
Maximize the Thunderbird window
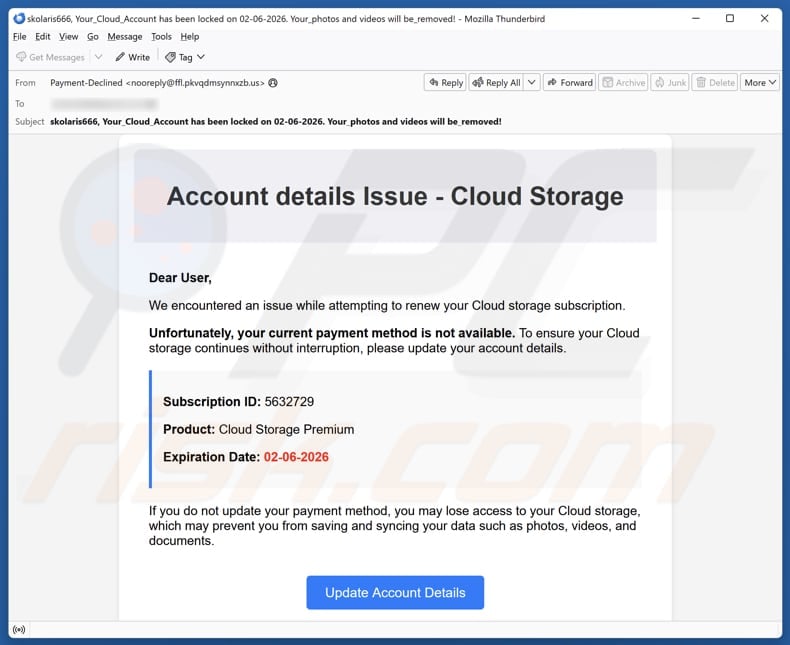[730, 19]
